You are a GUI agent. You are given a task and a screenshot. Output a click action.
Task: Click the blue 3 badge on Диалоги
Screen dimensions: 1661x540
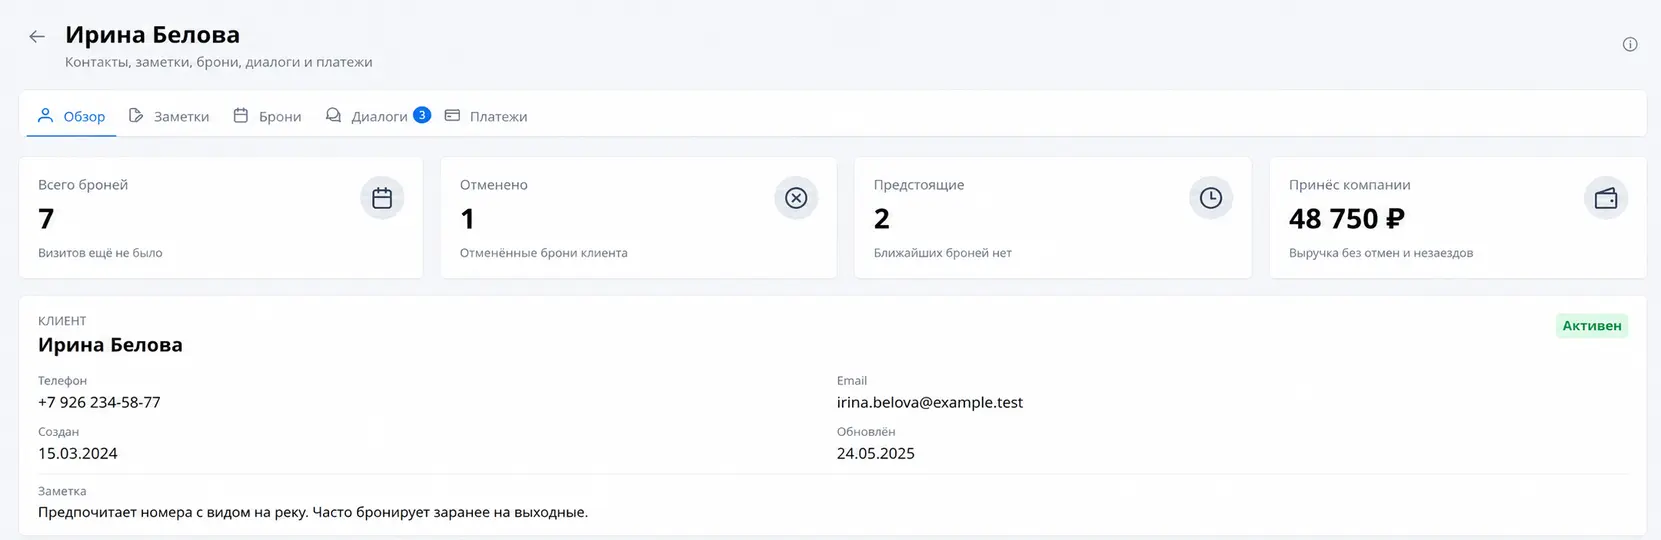(x=422, y=115)
